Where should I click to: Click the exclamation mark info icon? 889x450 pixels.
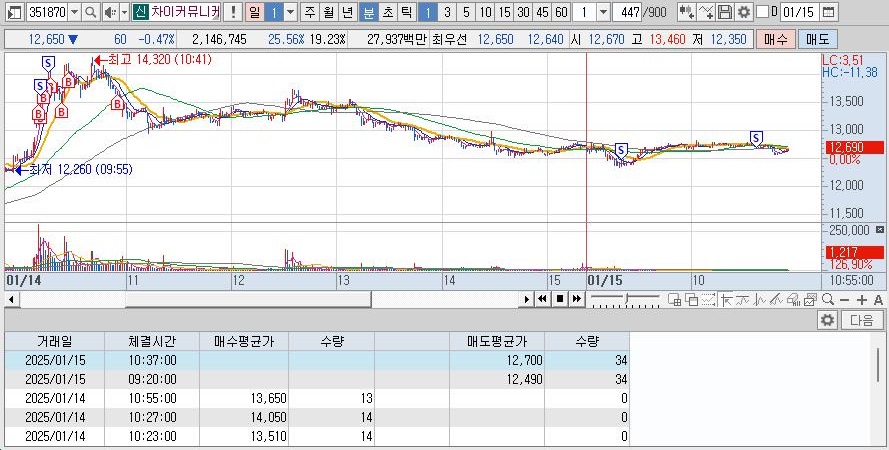(x=232, y=12)
